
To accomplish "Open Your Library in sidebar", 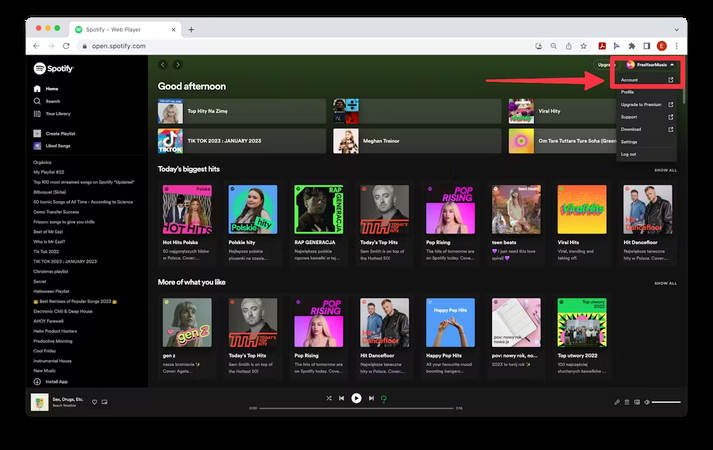I will click(52, 114).
